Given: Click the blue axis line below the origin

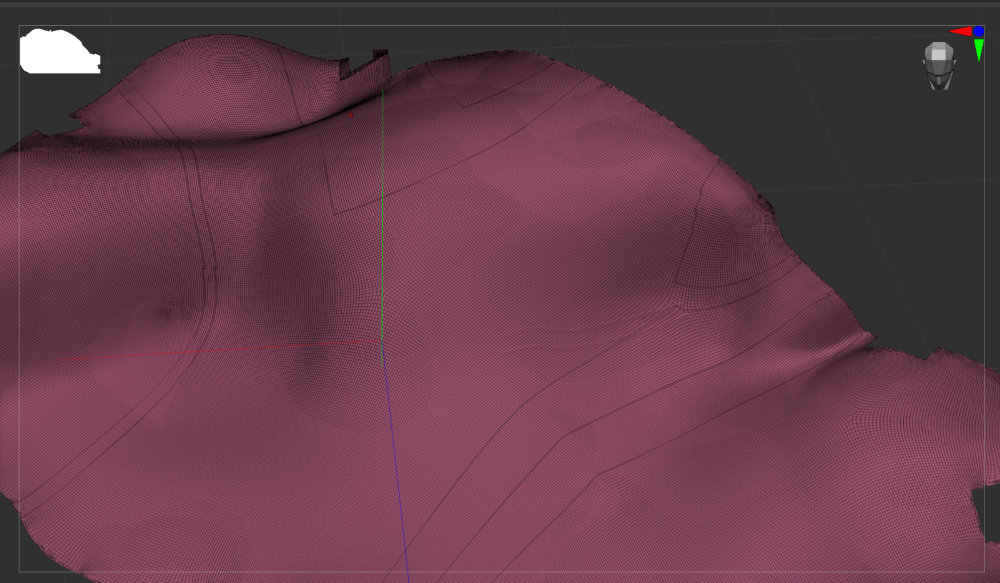Looking at the screenshot, I should 395,460.
